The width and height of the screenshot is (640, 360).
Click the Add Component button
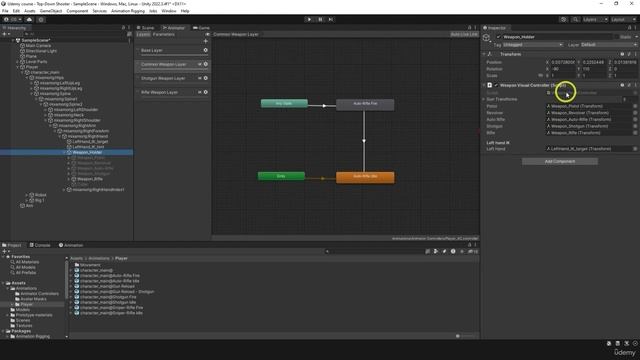(x=560, y=162)
